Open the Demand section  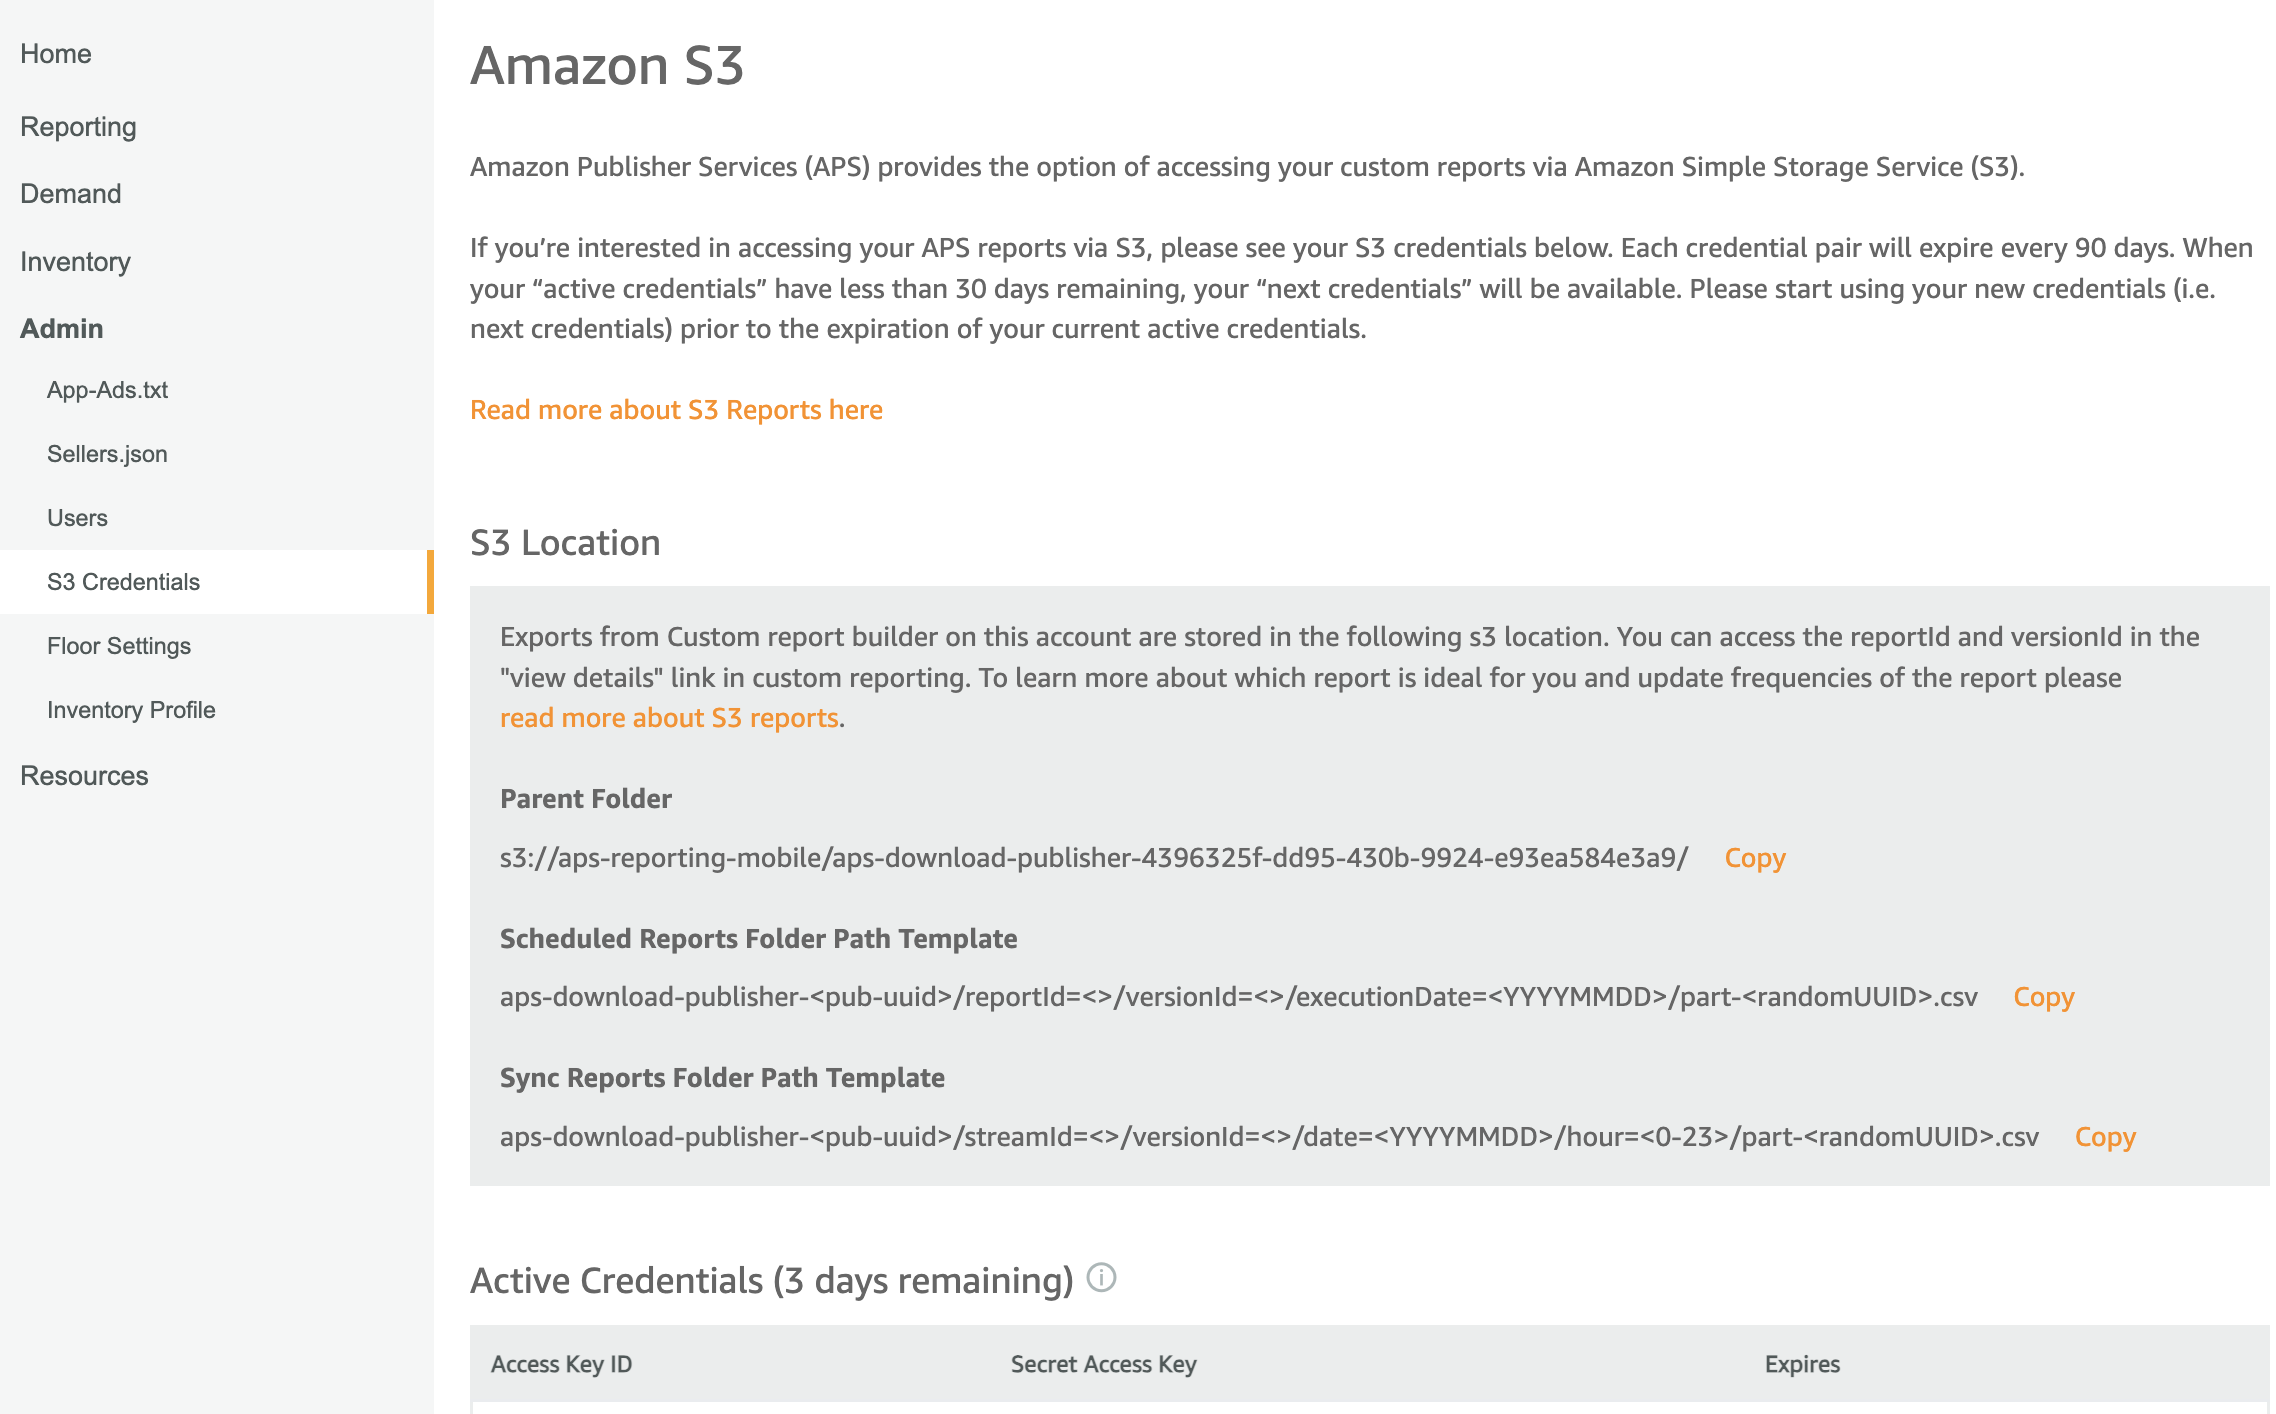click(x=71, y=194)
